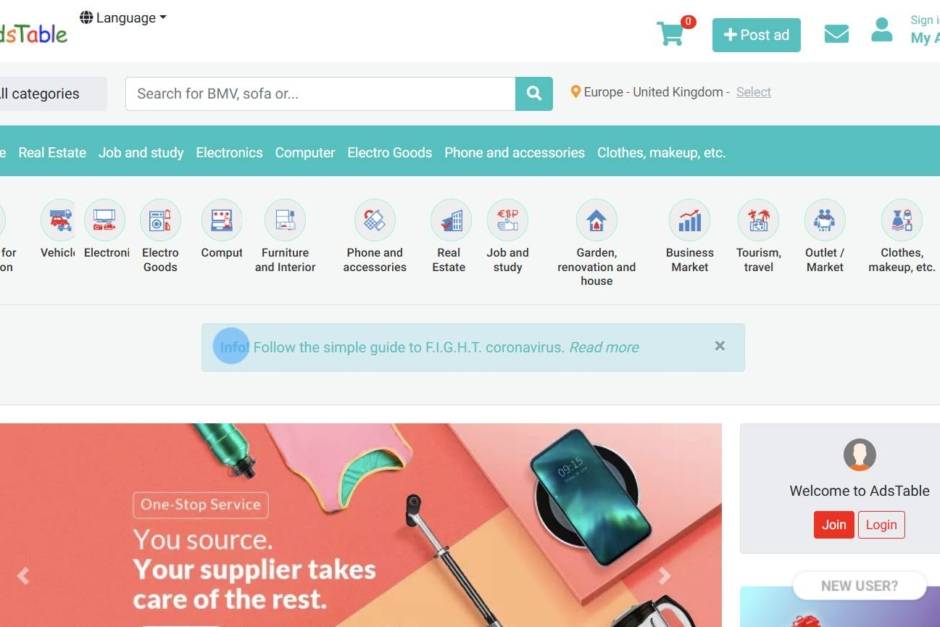Advance the banner carousel with next arrow

[x=664, y=576]
